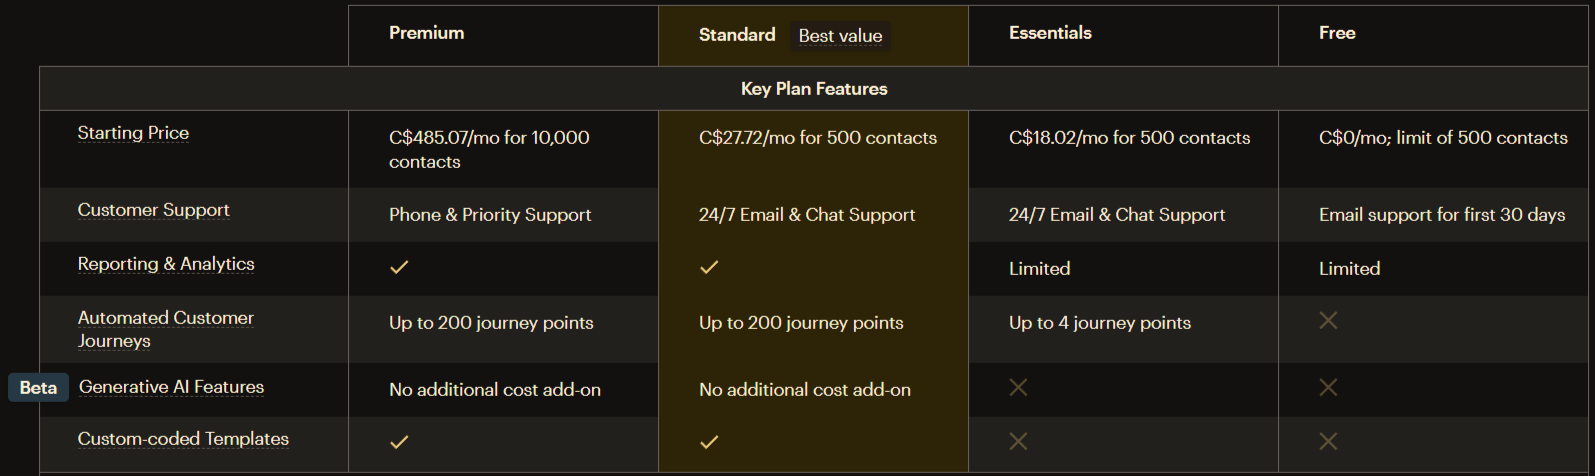Click the Standard Custom-coded Templates checkmark
This screenshot has height=476, width=1595.
709,442
